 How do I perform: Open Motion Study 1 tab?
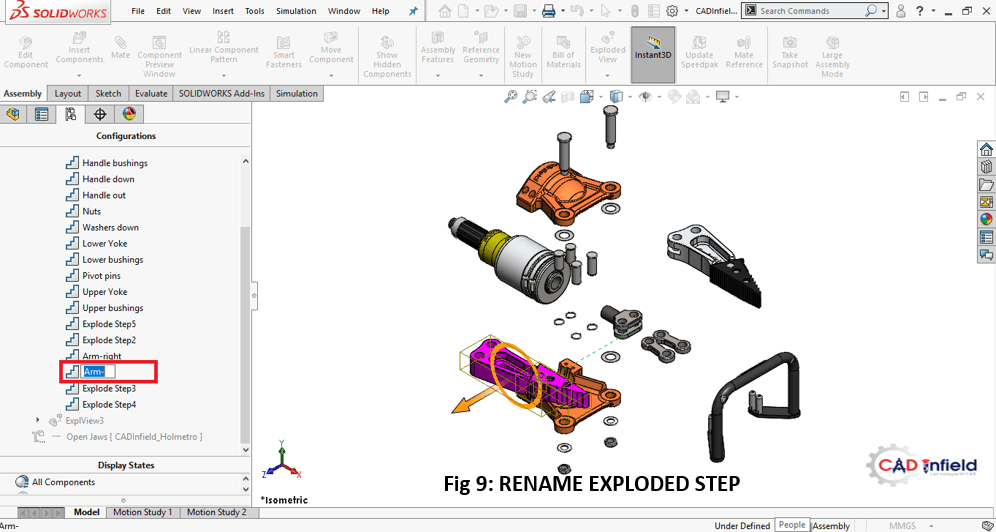point(142,512)
